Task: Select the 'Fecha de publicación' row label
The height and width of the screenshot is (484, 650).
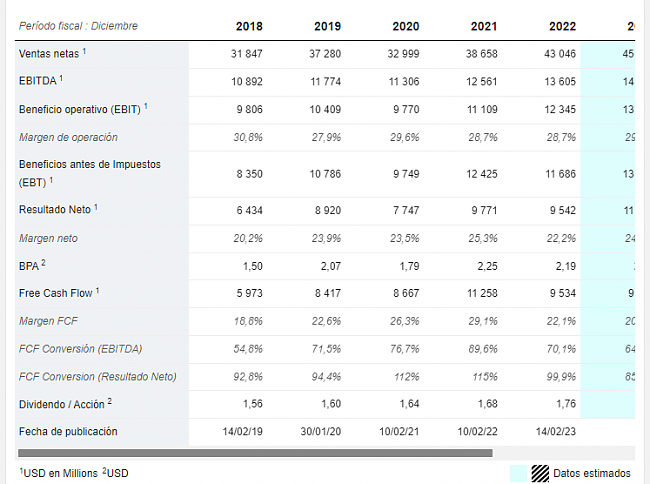Action: point(68,432)
